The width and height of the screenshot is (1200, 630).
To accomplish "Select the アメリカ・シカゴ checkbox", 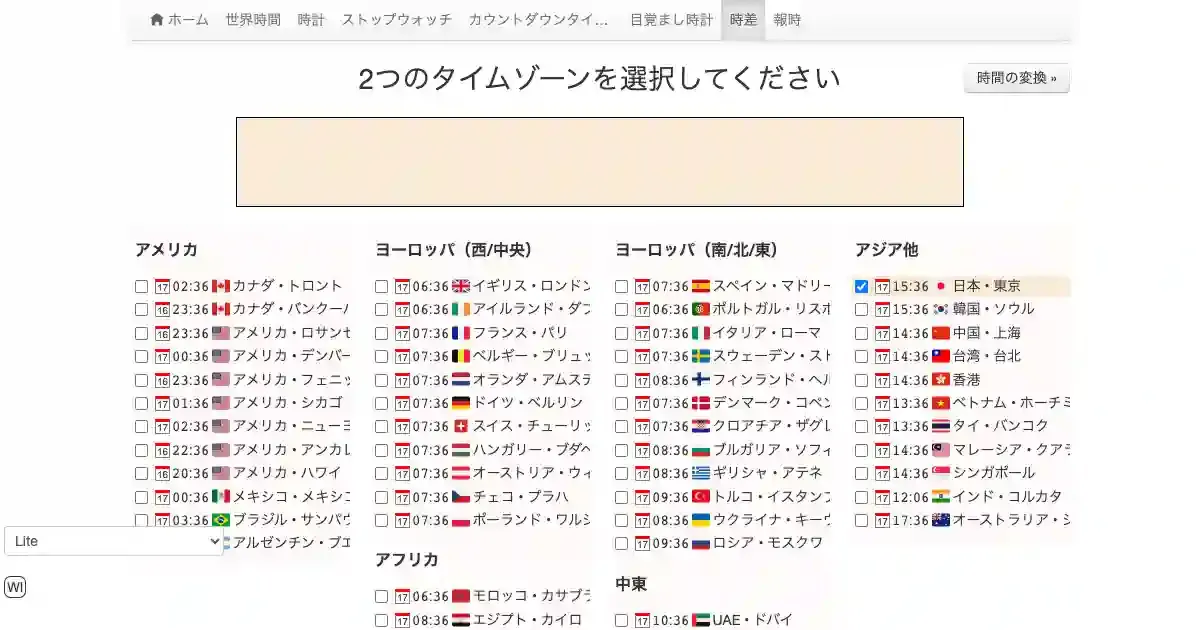I will click(x=141, y=404).
